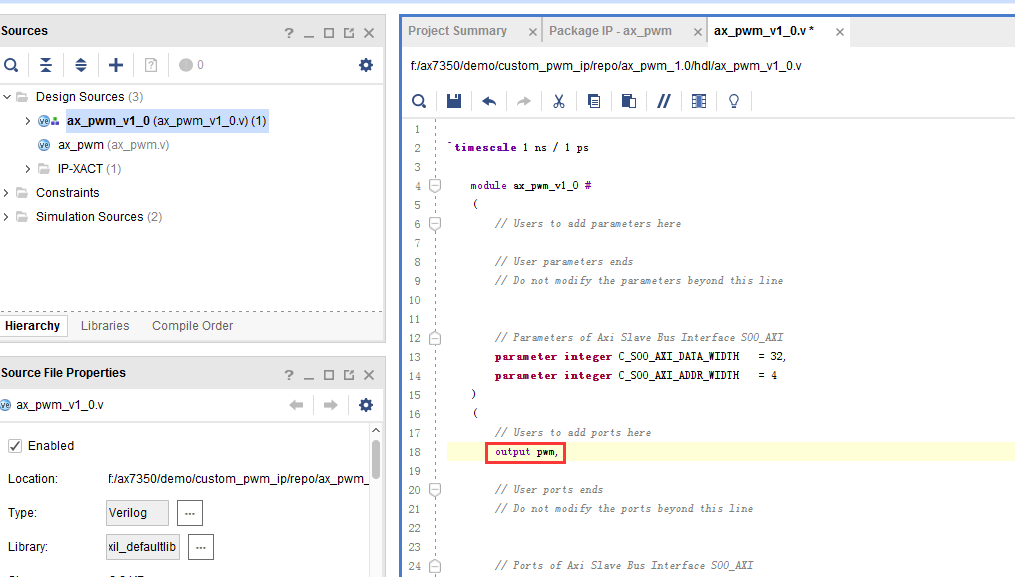Switch to the Compile Order tab
Viewport: 1015px width, 577px height.
[x=192, y=326]
